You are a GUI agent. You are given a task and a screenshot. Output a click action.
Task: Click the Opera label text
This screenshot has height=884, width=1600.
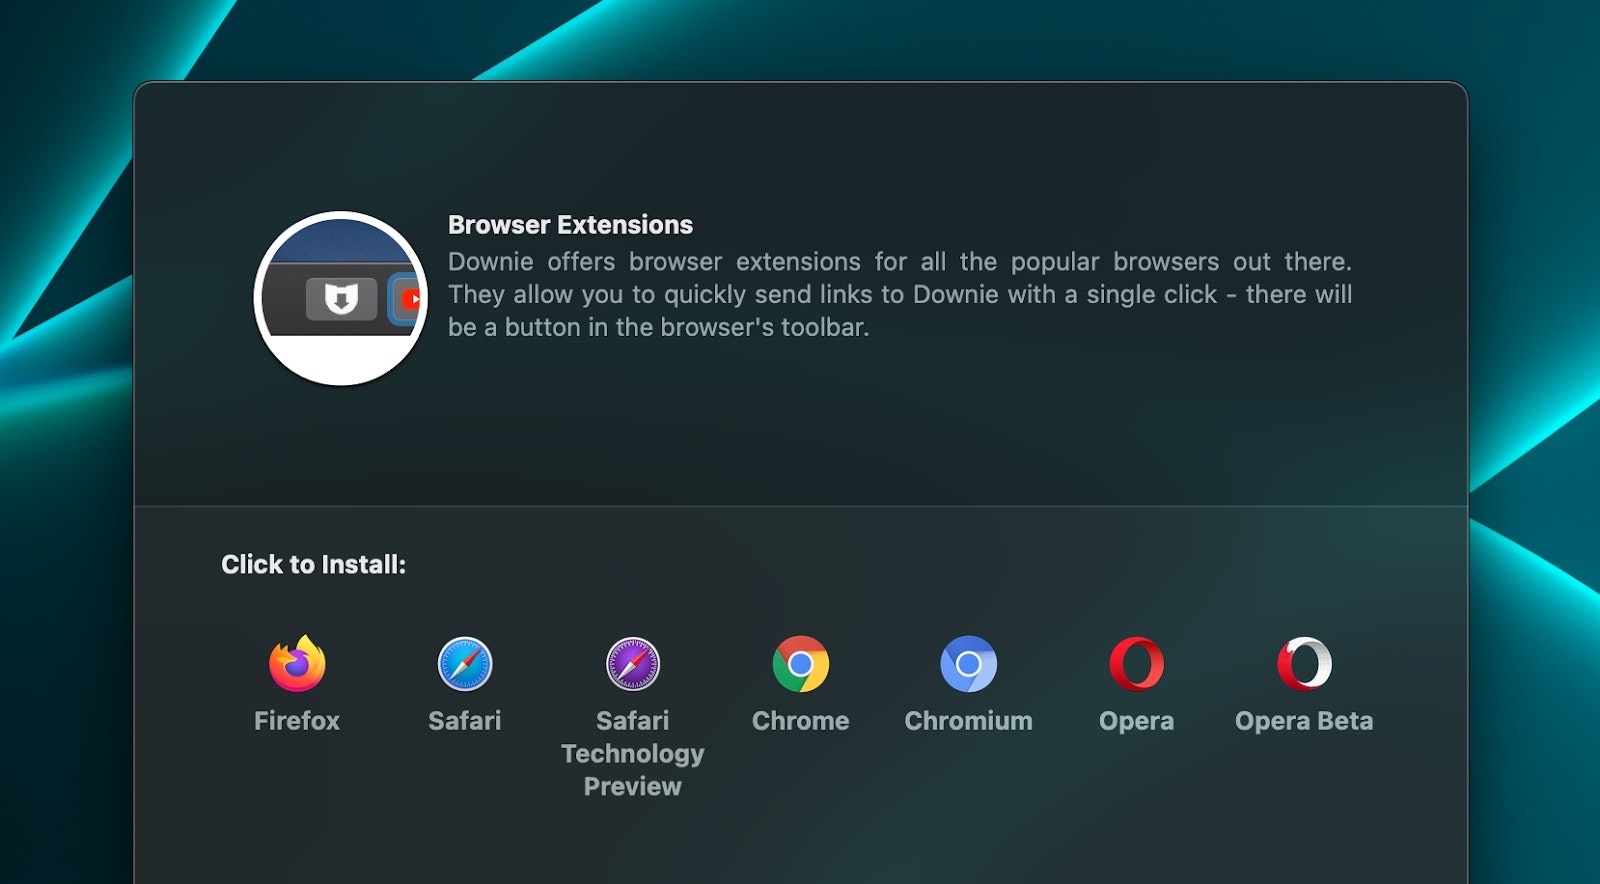1137,721
